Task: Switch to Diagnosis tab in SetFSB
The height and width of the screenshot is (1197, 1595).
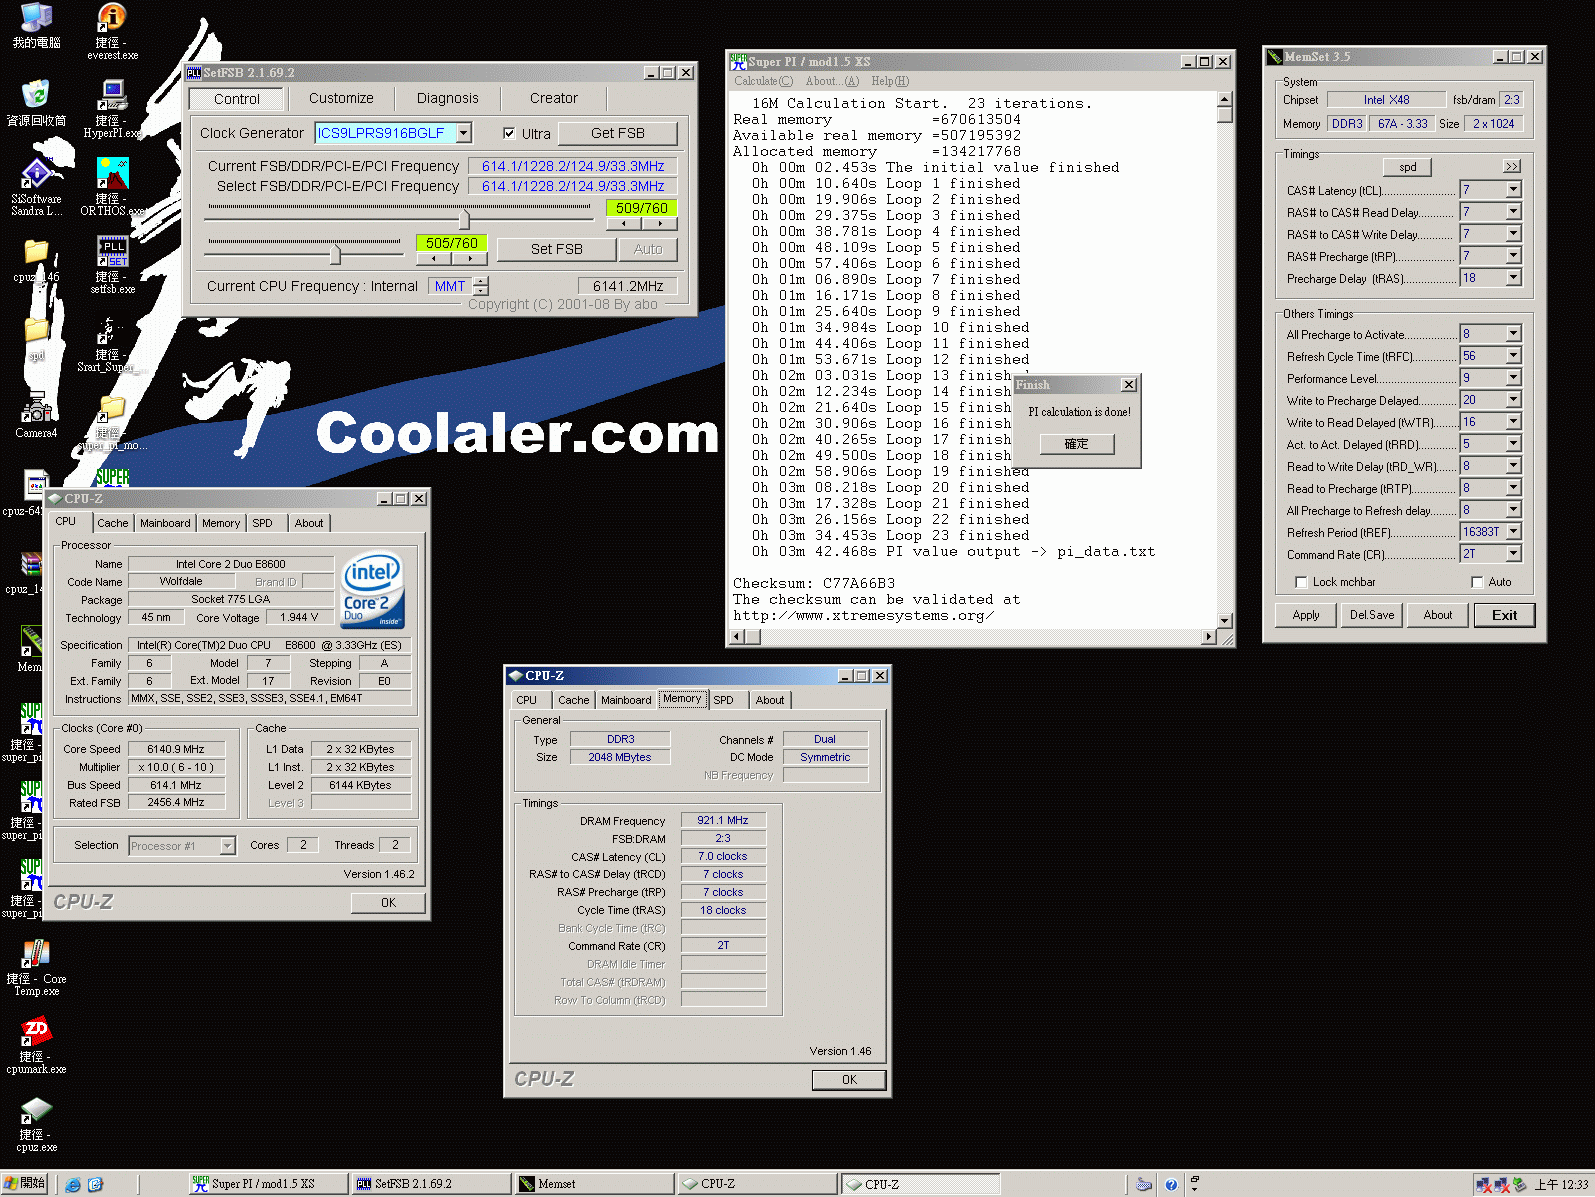Action: point(447,98)
